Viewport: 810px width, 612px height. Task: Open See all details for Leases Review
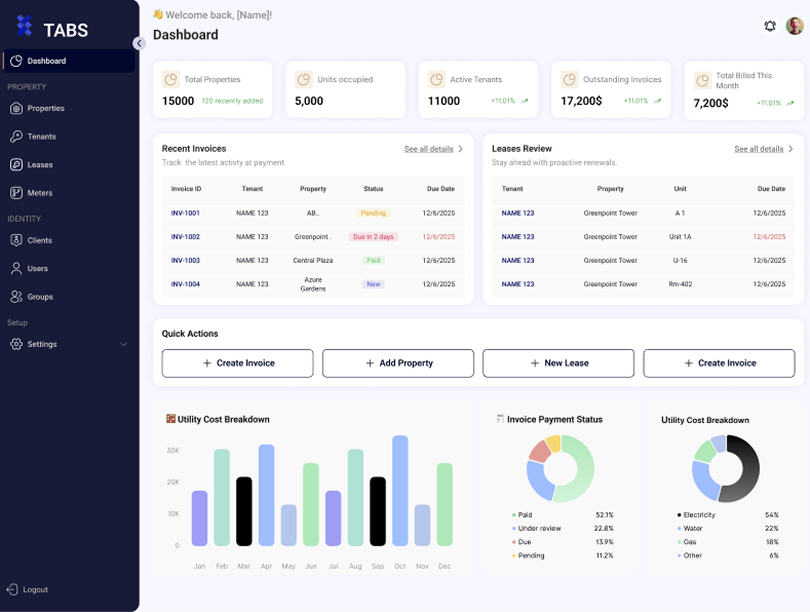(763, 149)
